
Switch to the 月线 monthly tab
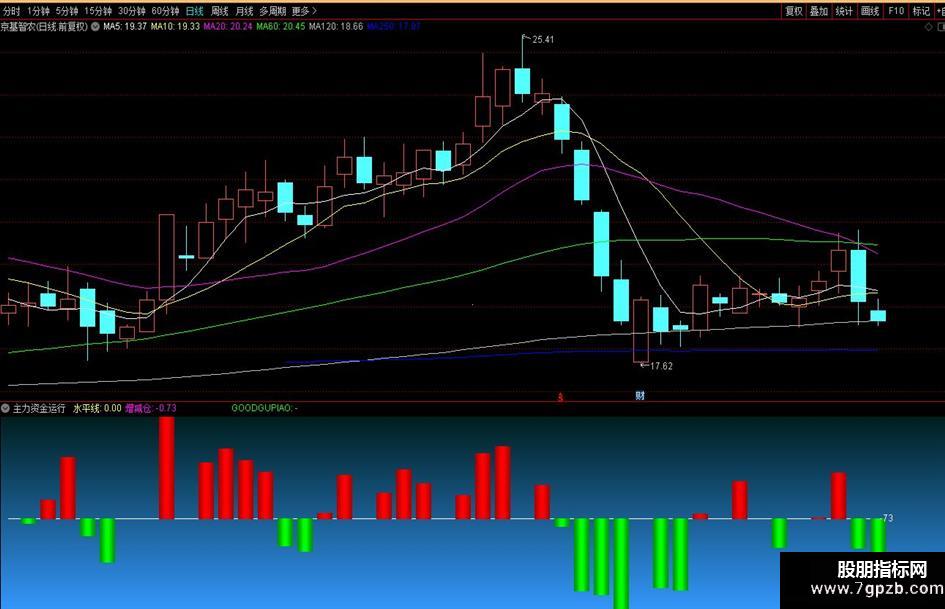click(244, 11)
